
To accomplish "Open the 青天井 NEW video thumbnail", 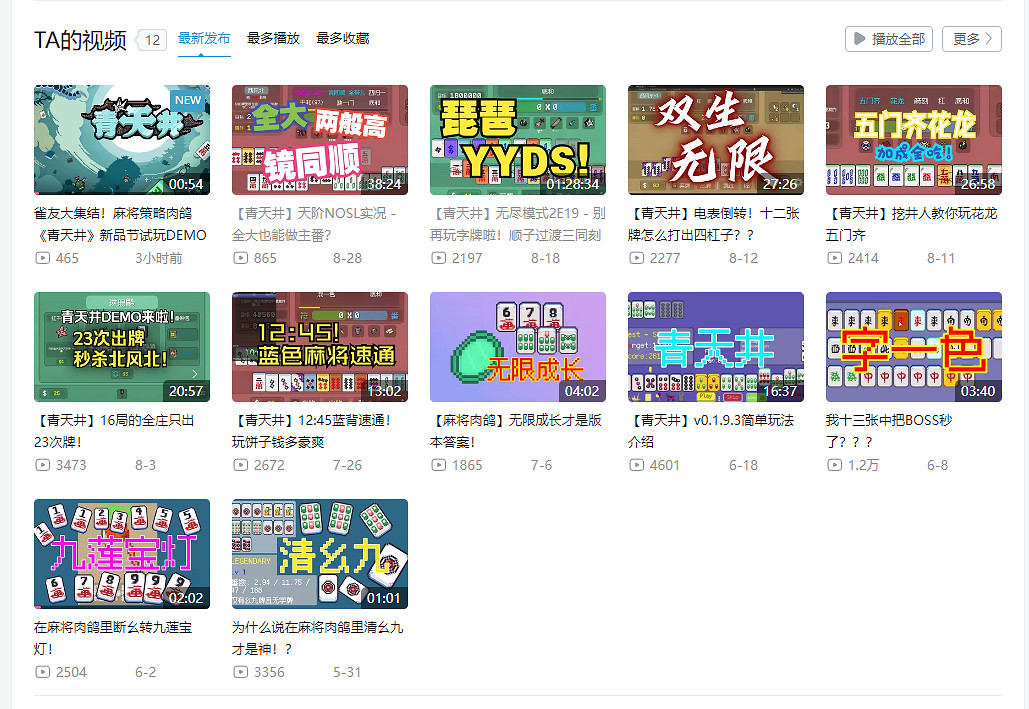I will 122,139.
